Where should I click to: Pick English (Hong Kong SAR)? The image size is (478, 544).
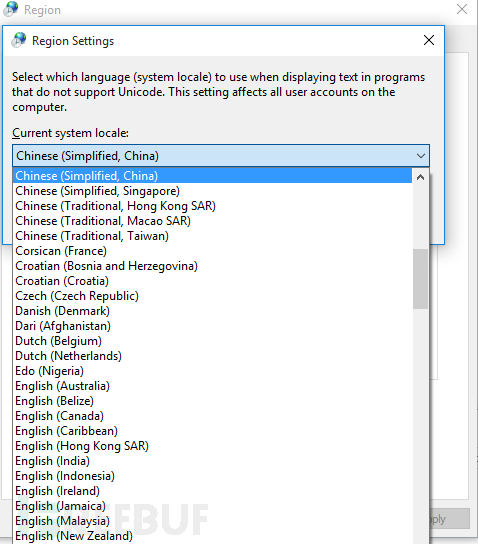212,446
